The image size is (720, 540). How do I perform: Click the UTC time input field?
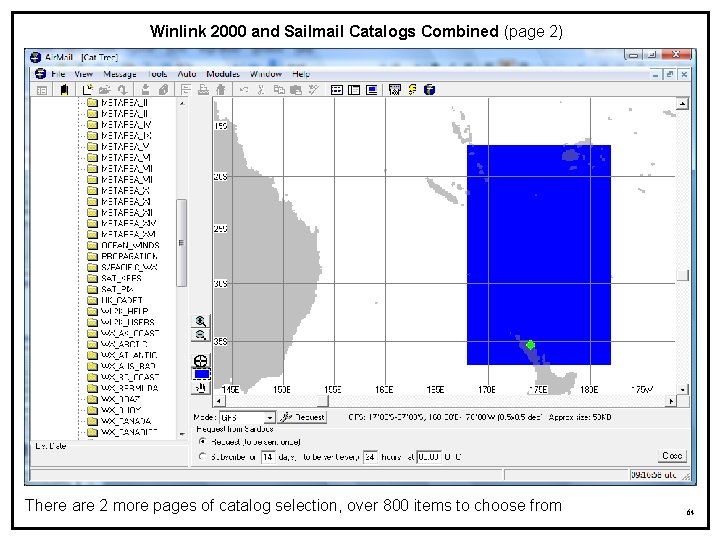[x=429, y=457]
